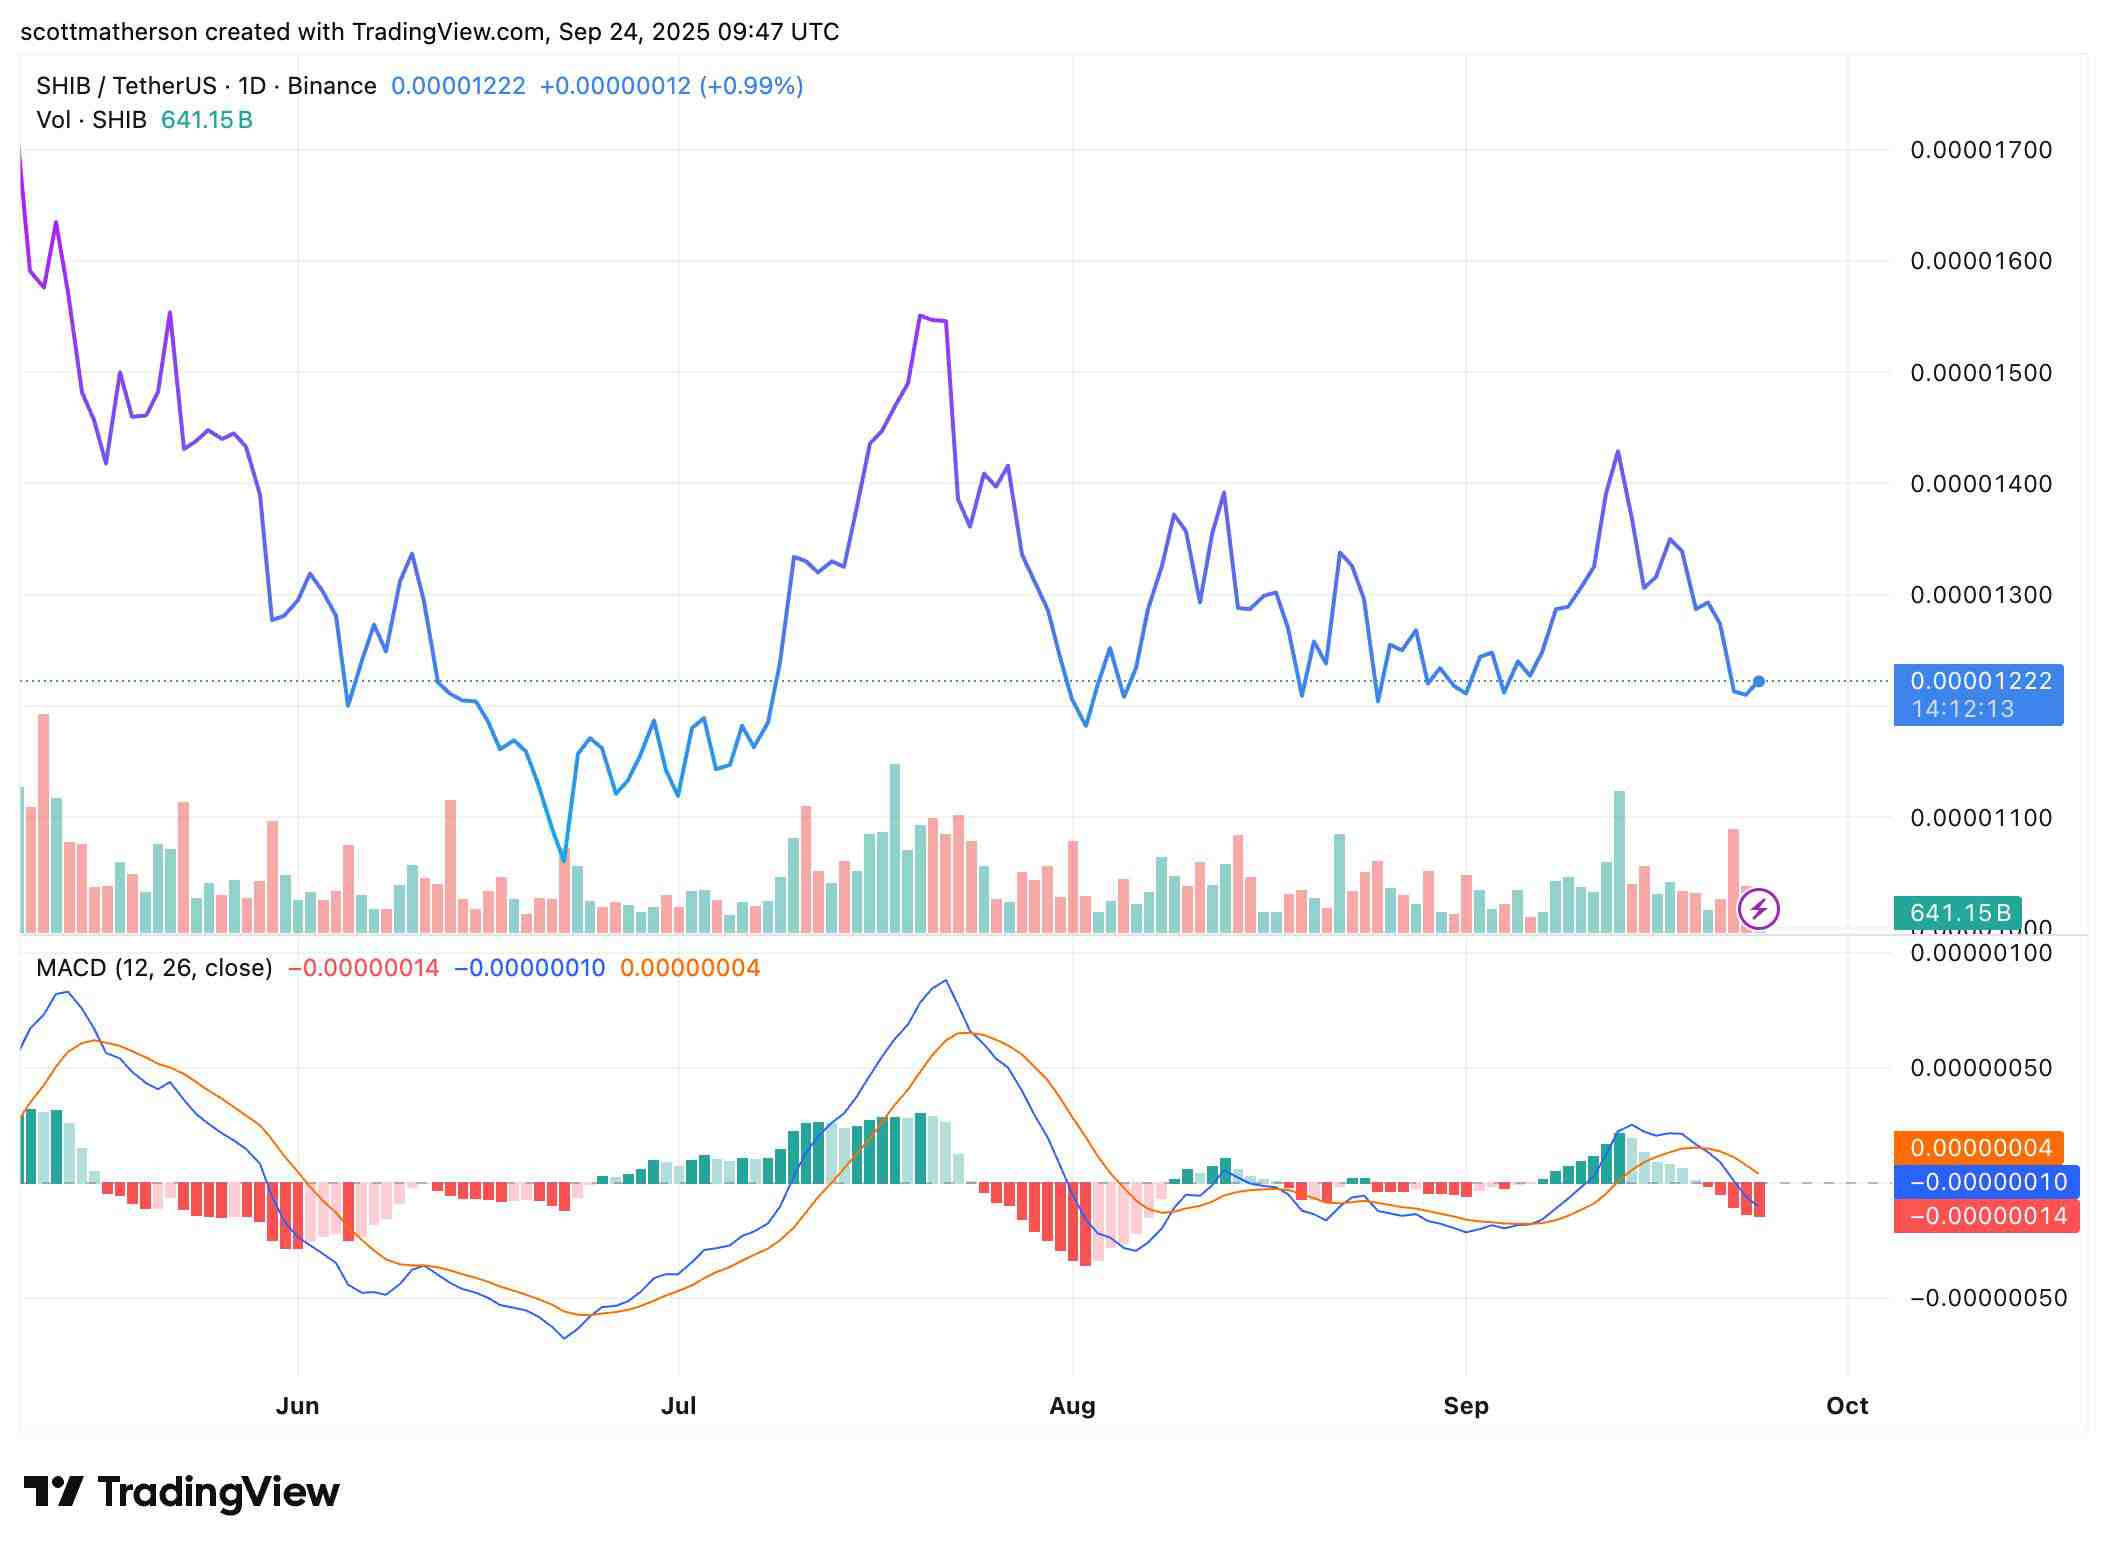
Task: Click the purple lightning bolt icon
Action: click(1758, 909)
